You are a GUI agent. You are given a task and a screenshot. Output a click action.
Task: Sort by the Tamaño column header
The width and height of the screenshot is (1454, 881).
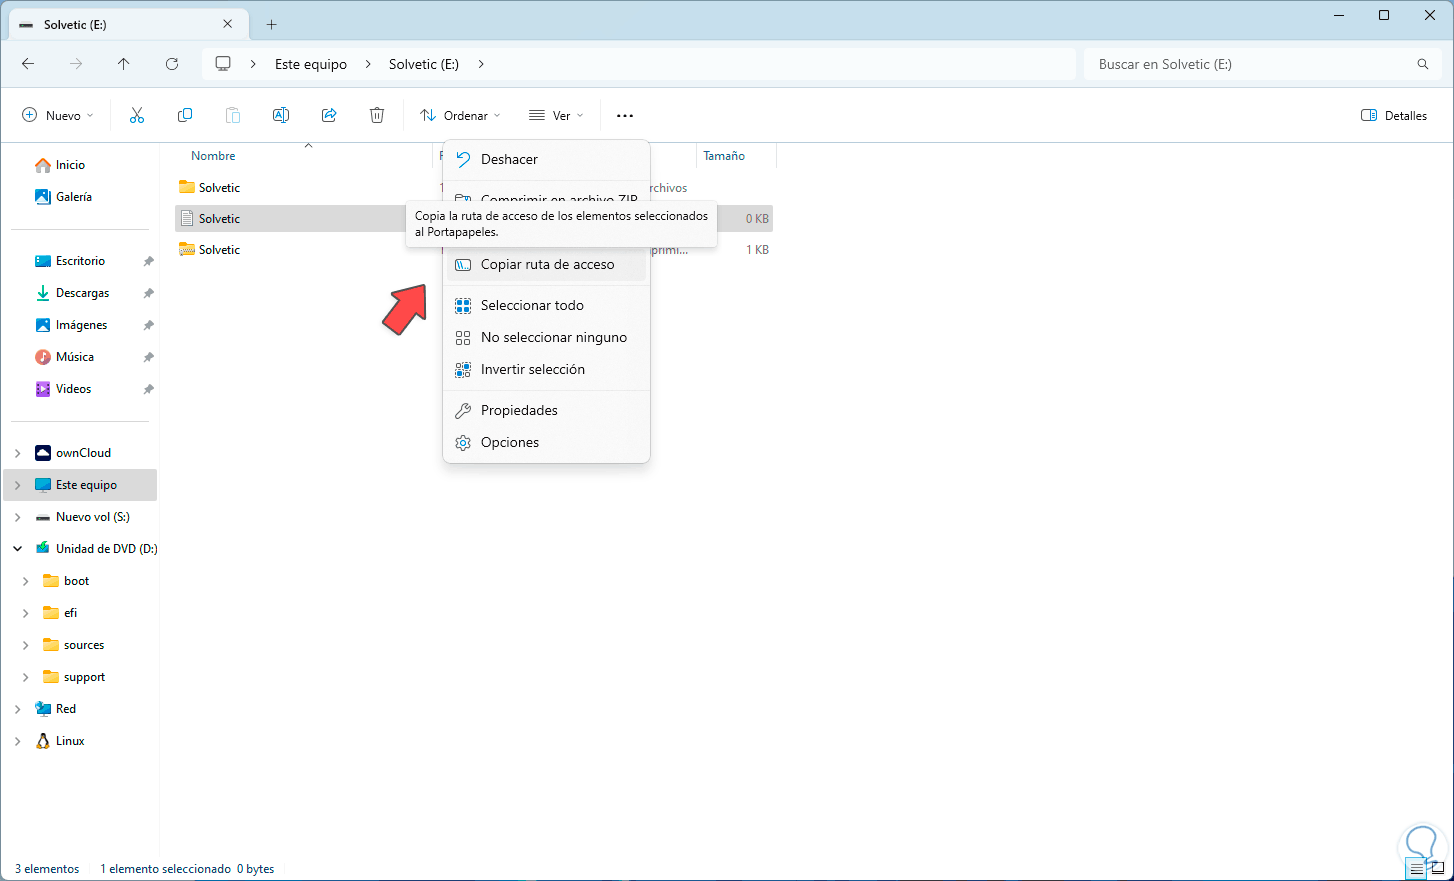[x=724, y=156]
